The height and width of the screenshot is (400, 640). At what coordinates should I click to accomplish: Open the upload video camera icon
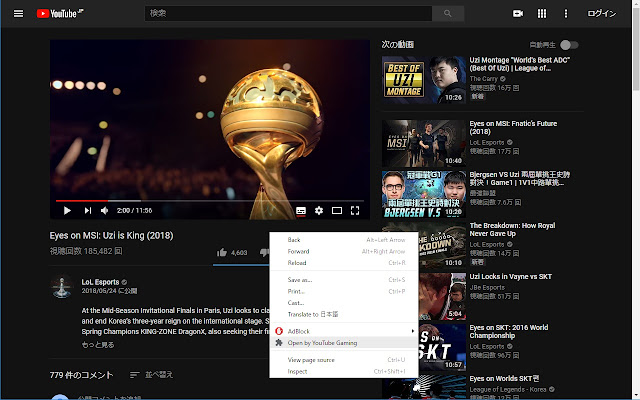518,13
